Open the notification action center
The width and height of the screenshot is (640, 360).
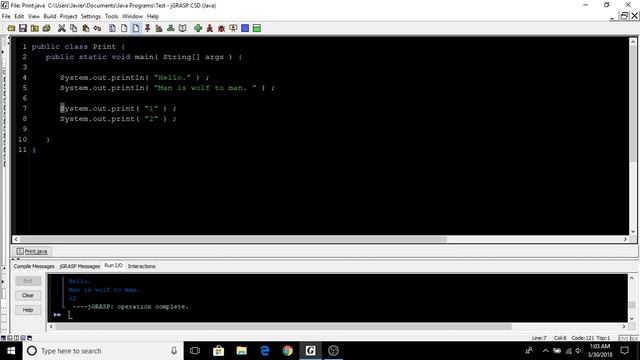click(624, 351)
